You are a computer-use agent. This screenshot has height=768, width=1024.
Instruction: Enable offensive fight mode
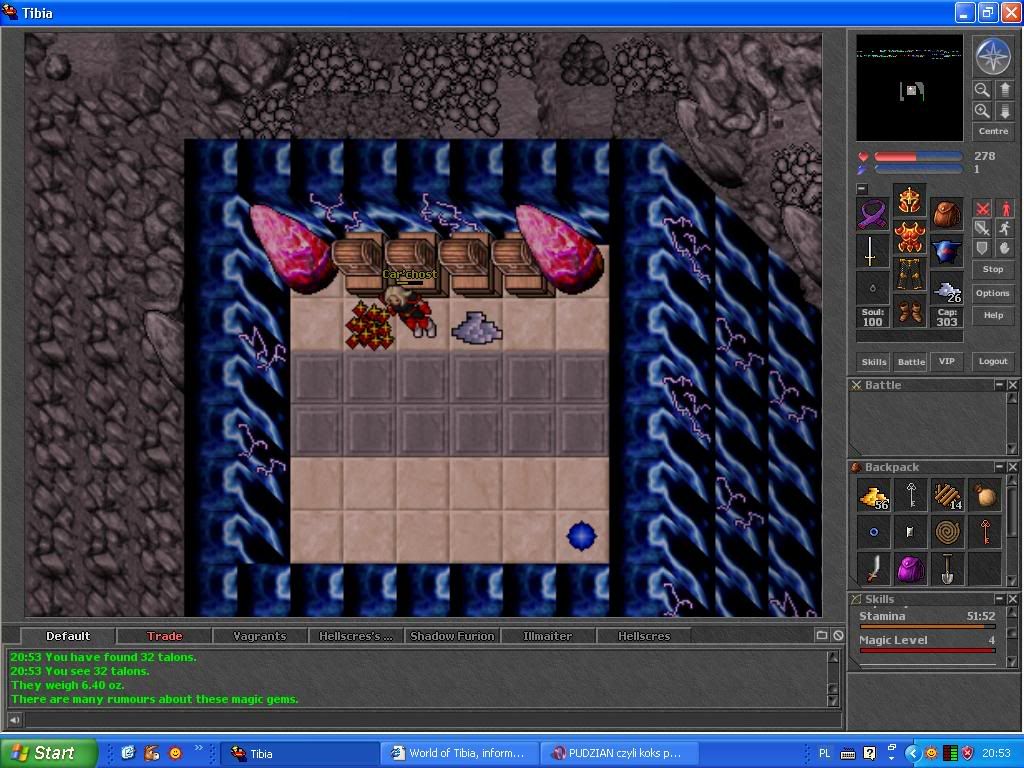[982, 209]
